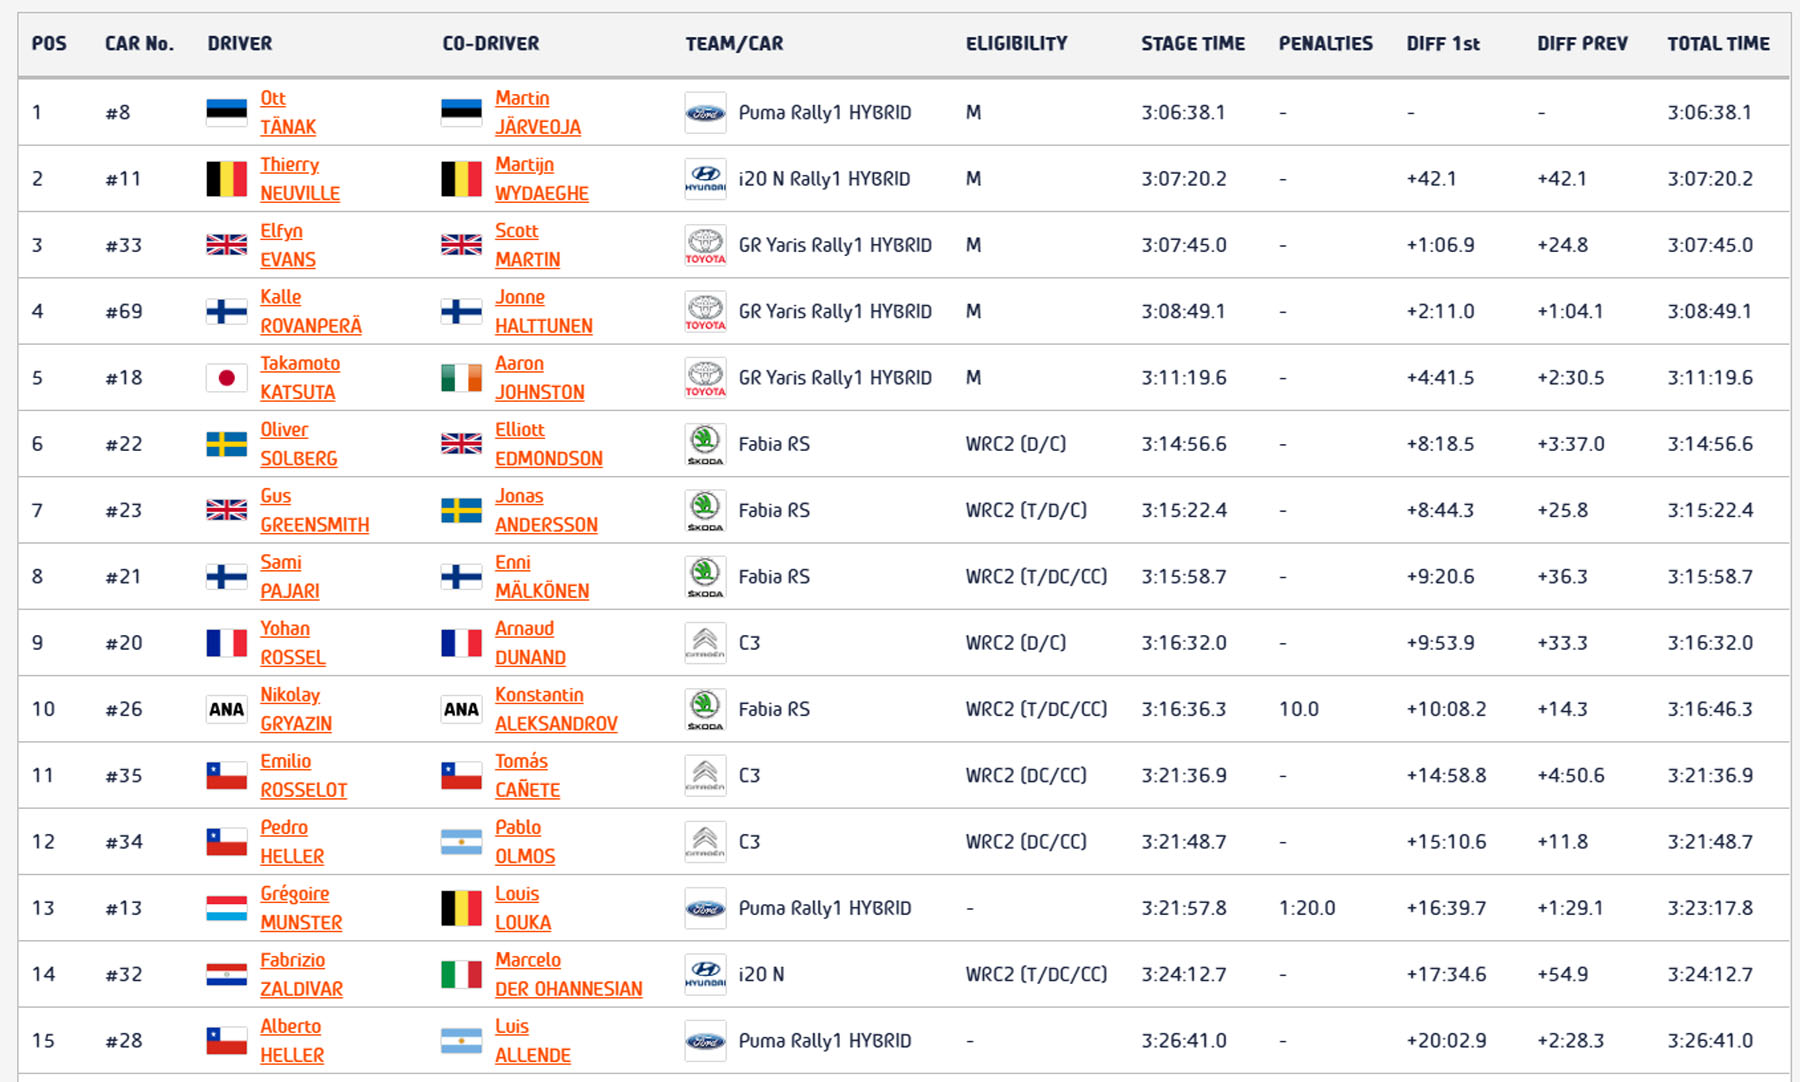Follow the Sami Pajari driver link
The height and width of the screenshot is (1082, 1800).
coord(290,576)
